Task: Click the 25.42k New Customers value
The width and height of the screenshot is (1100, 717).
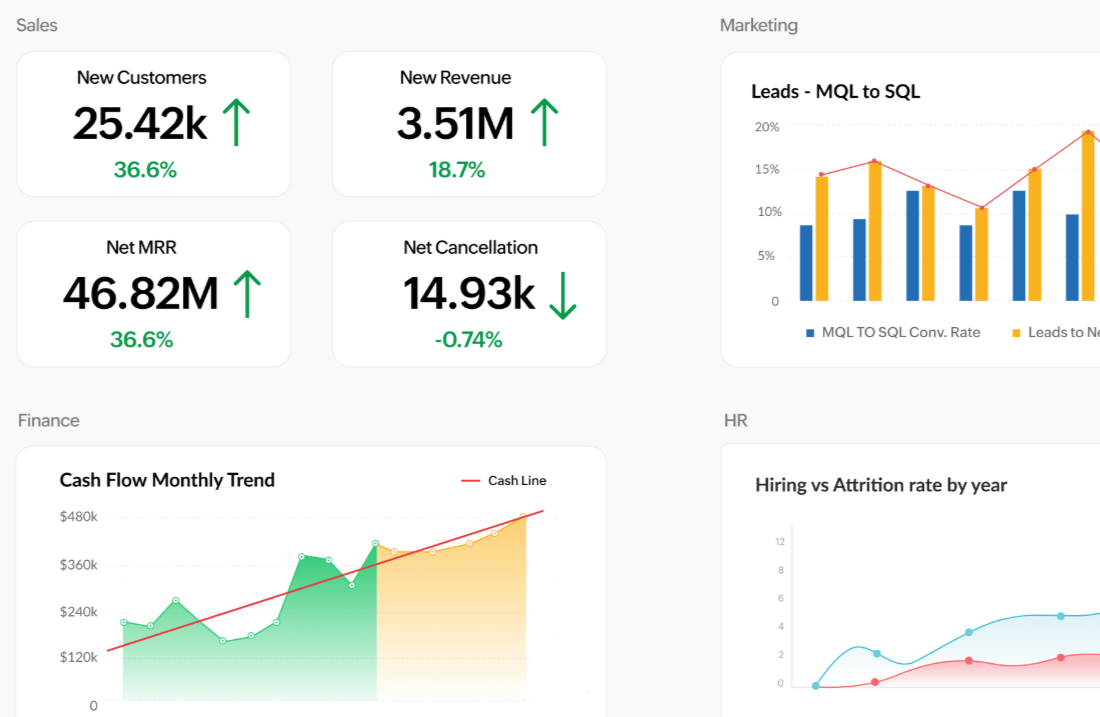Action: 140,123
